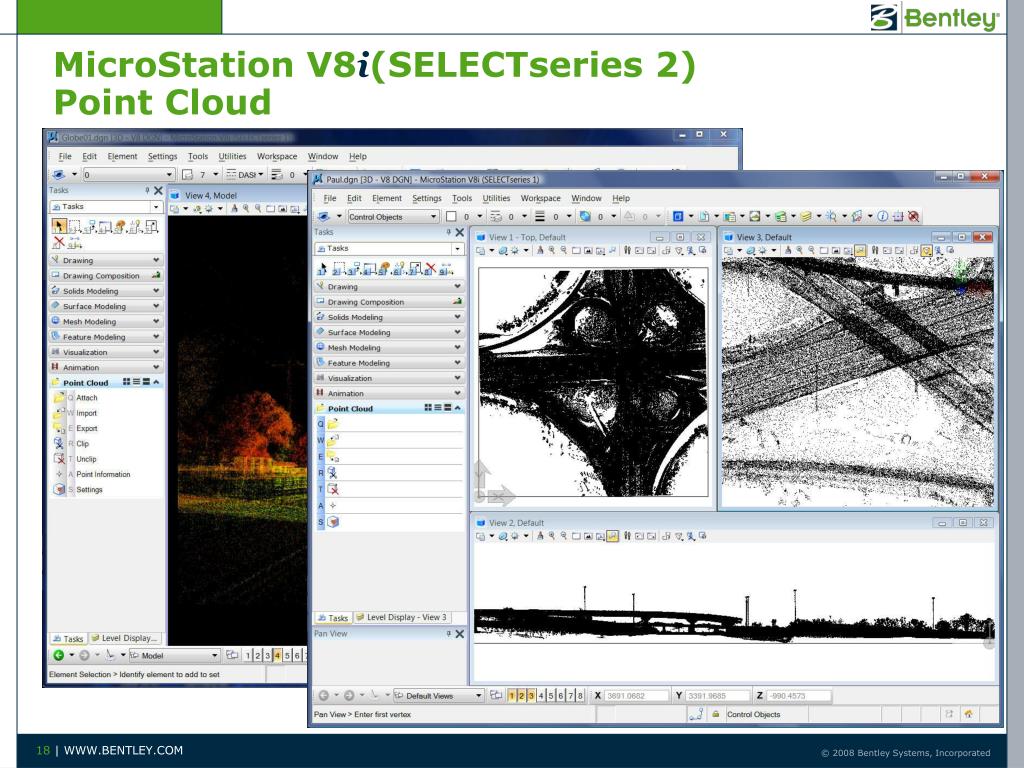
Task: Open the Model dropdown in Globe01 bottom toolbar
Action: [174, 656]
